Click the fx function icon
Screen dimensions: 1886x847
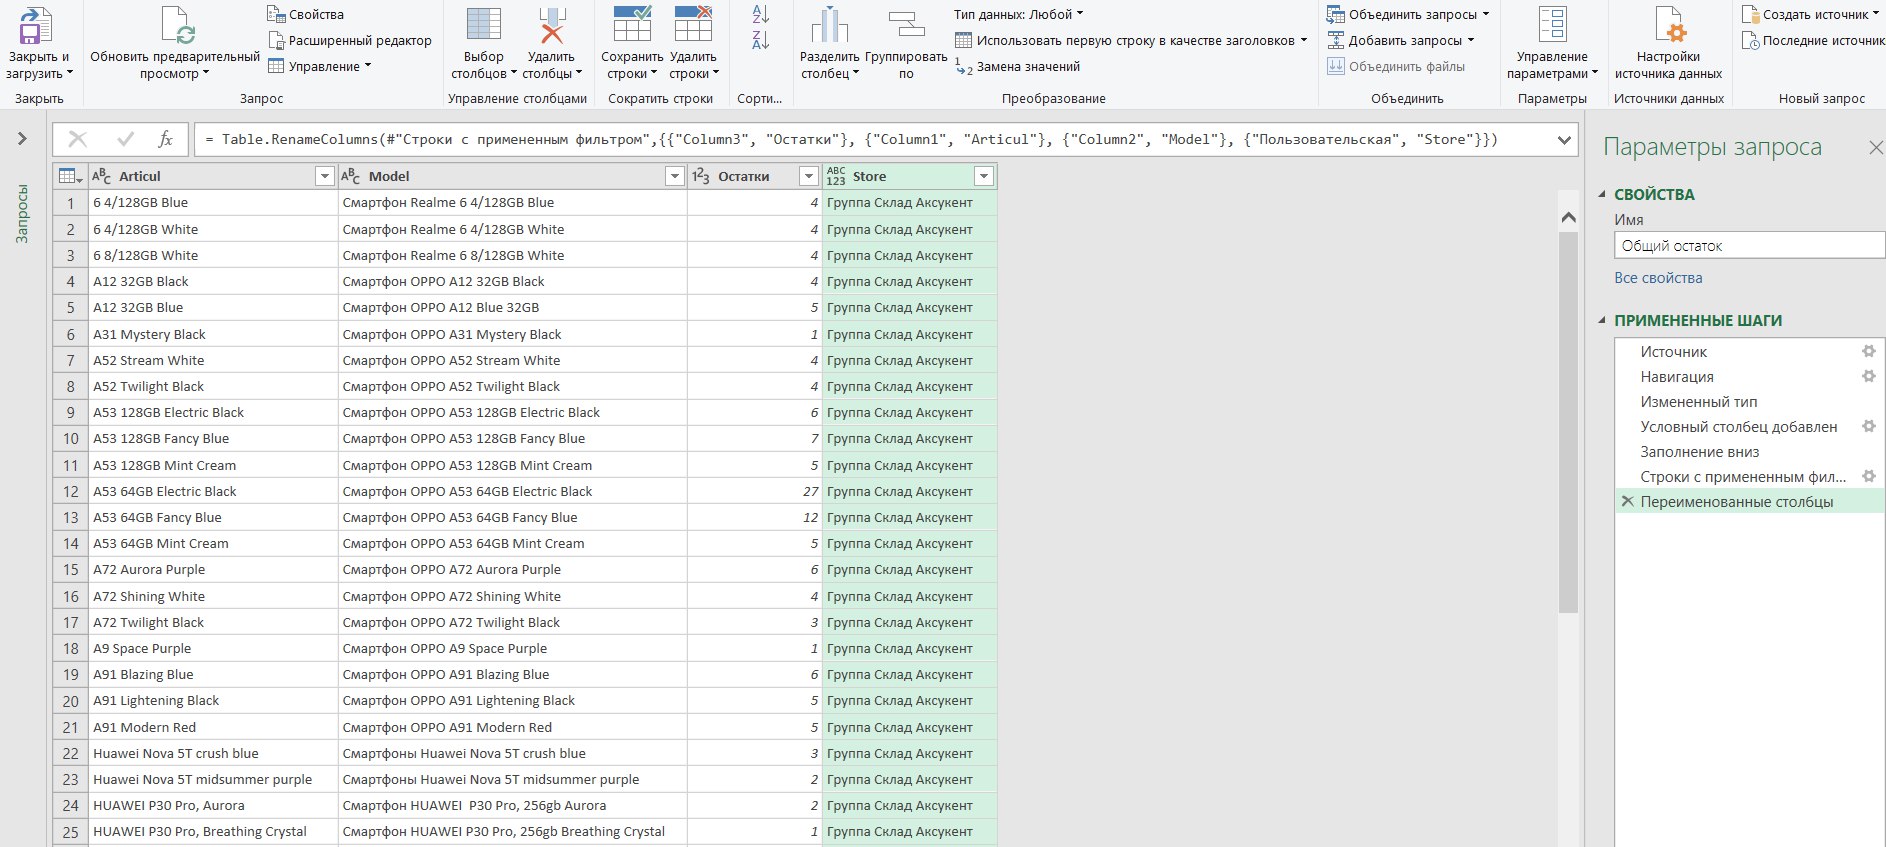click(166, 139)
